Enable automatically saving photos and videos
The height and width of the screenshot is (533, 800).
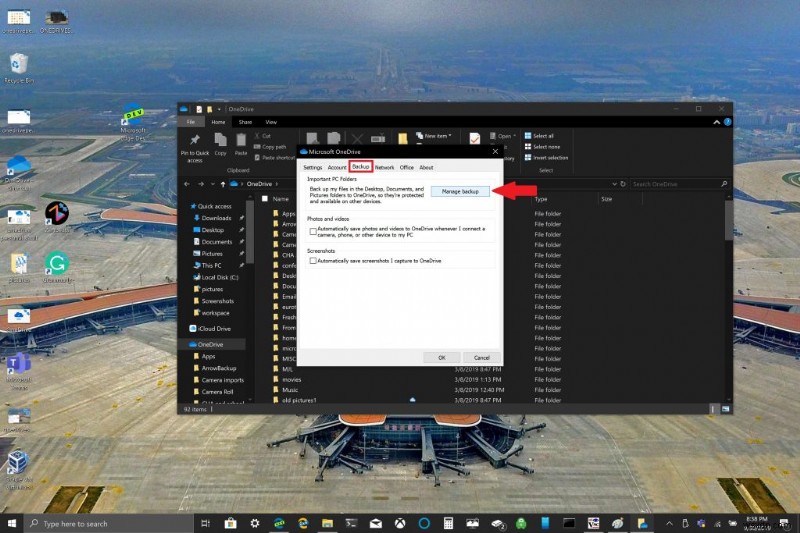click(313, 232)
